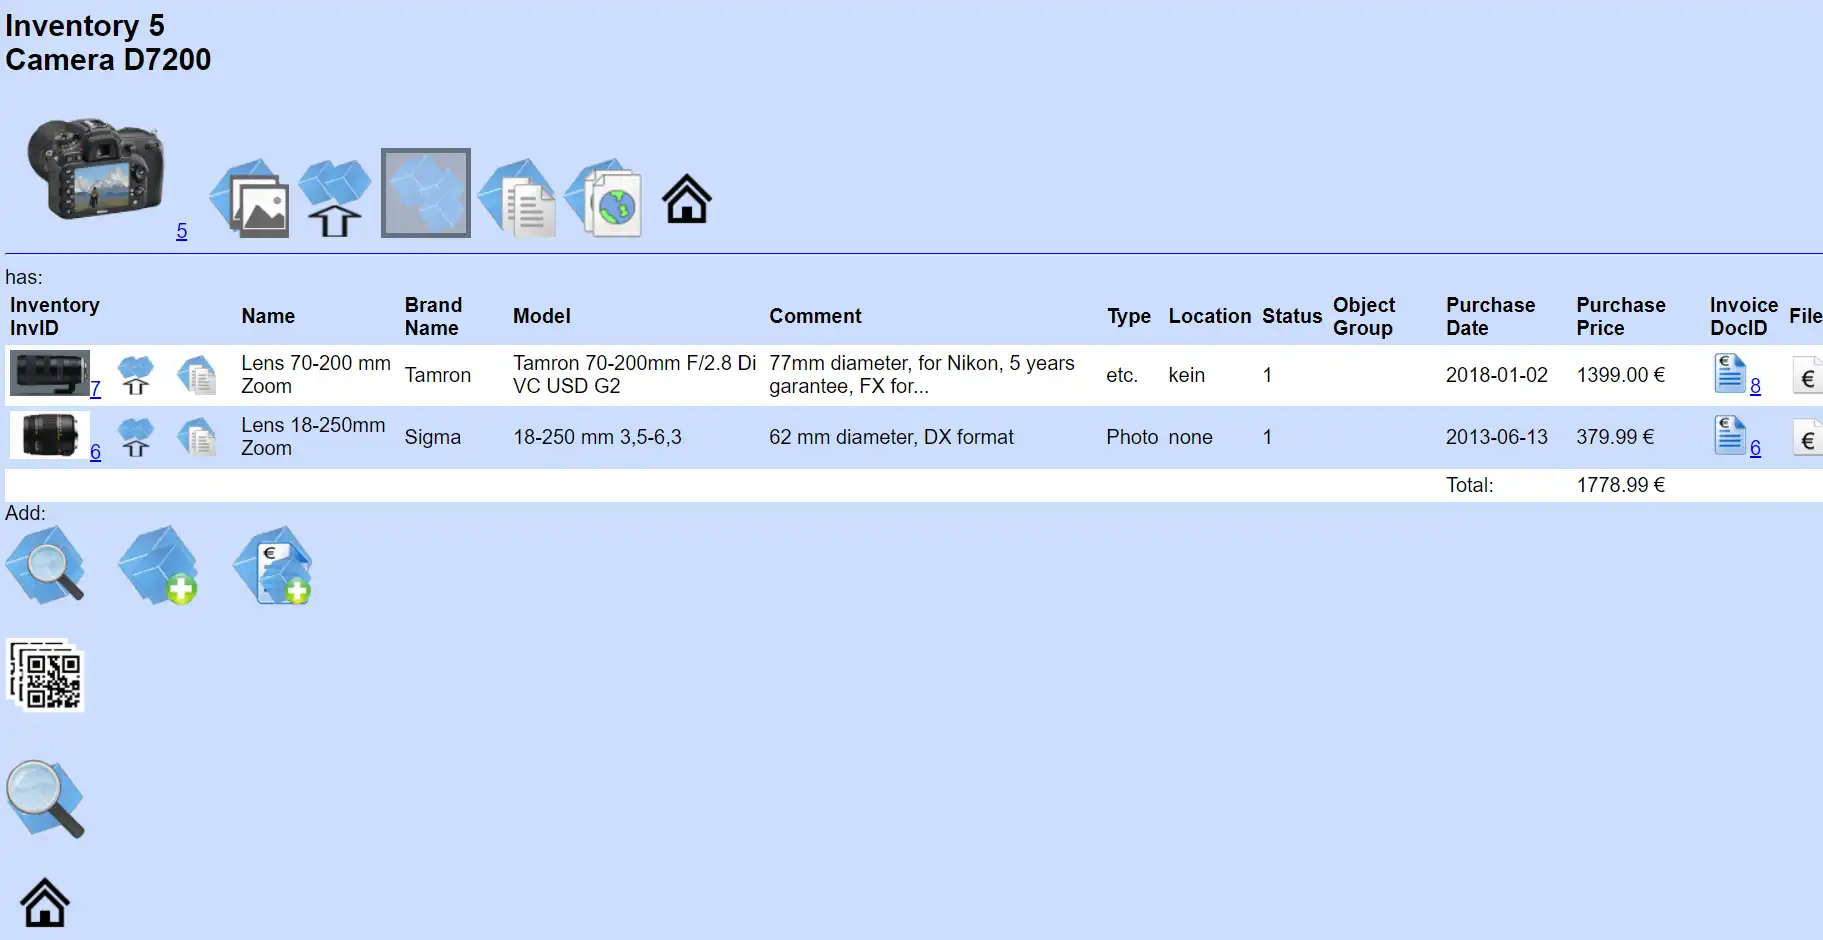Add new object with green plus cube
This screenshot has width=1823, height=940.
pos(158,565)
